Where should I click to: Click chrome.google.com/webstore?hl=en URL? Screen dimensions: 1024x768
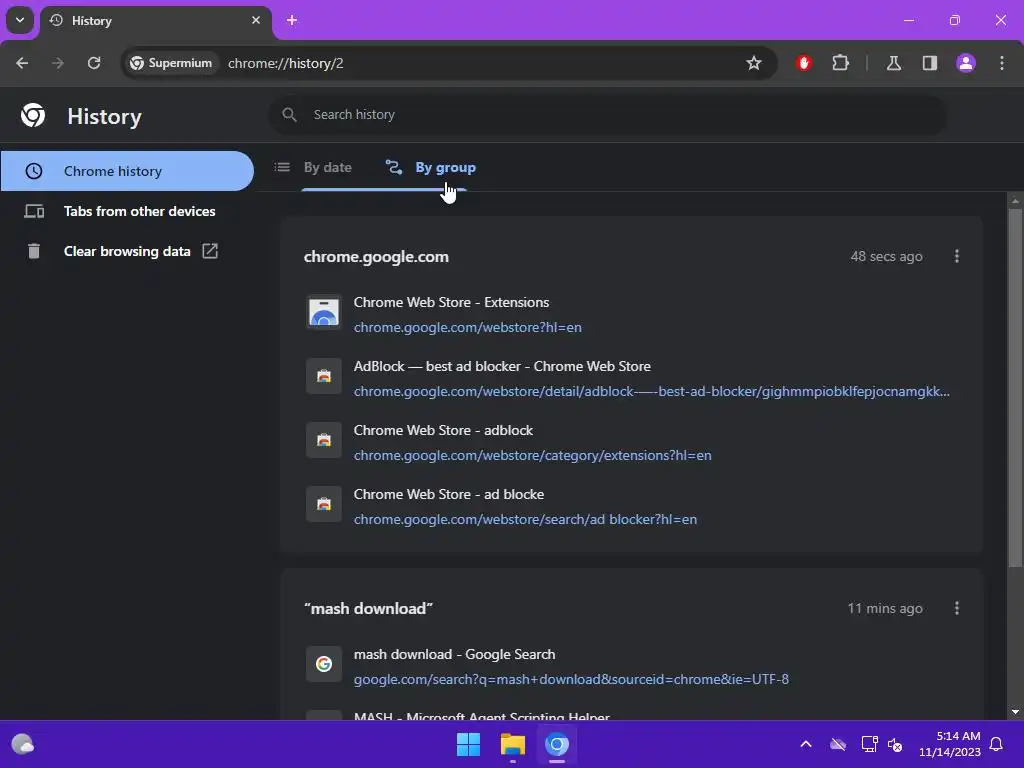(468, 327)
